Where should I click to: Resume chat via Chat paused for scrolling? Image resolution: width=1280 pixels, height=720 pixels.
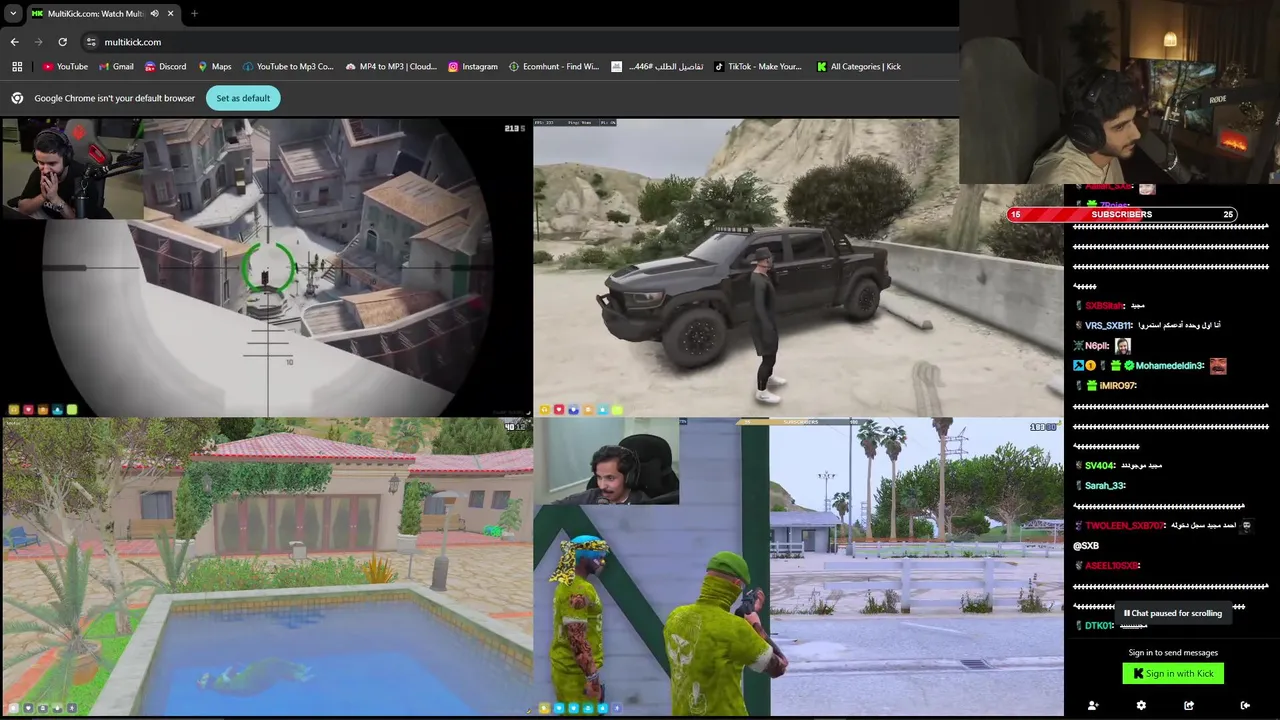click(1173, 613)
